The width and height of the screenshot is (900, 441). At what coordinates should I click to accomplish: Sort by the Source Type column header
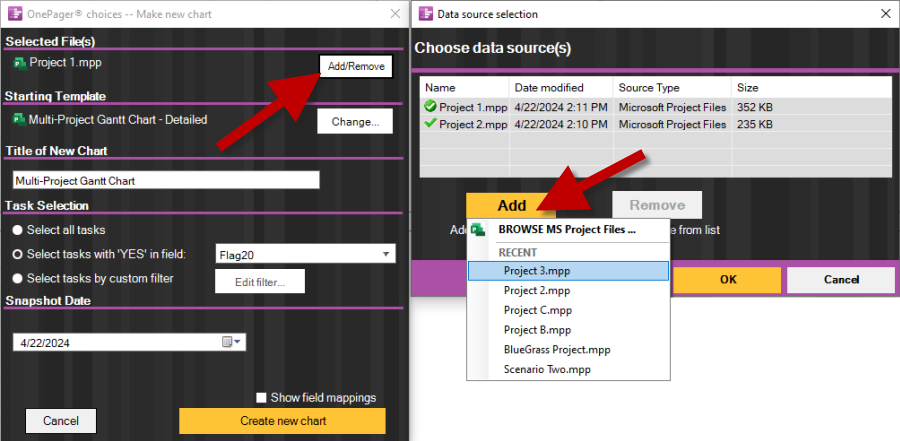672,88
